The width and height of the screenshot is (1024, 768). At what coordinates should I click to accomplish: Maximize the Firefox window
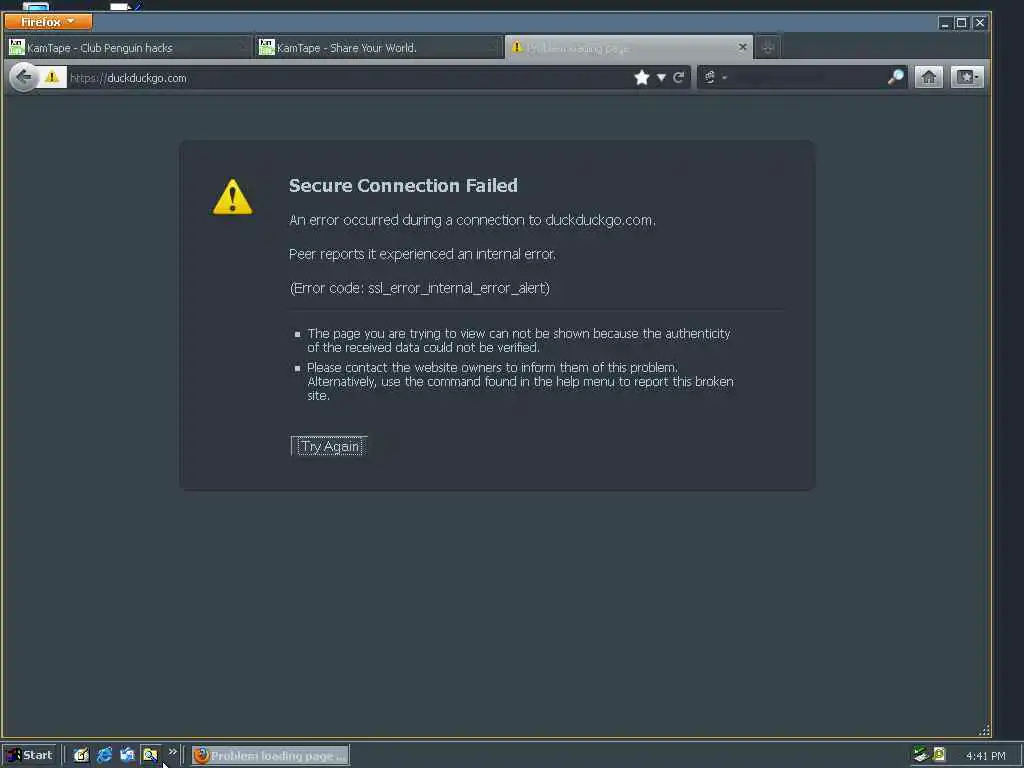click(961, 23)
